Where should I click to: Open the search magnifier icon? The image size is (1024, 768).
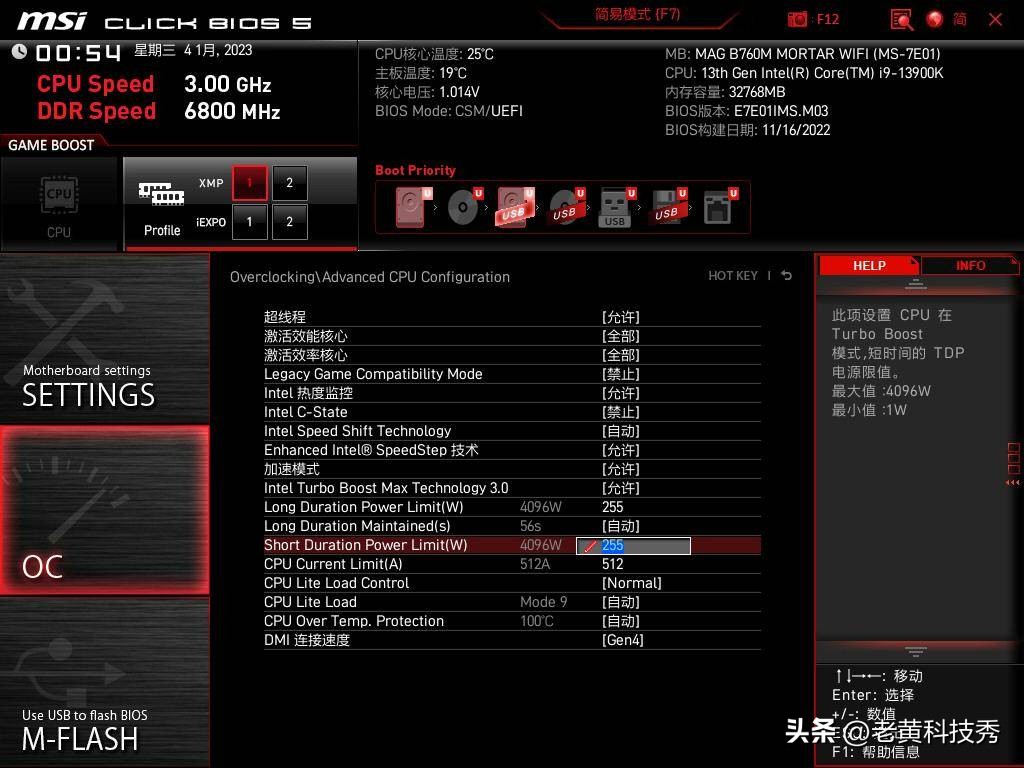coord(899,19)
